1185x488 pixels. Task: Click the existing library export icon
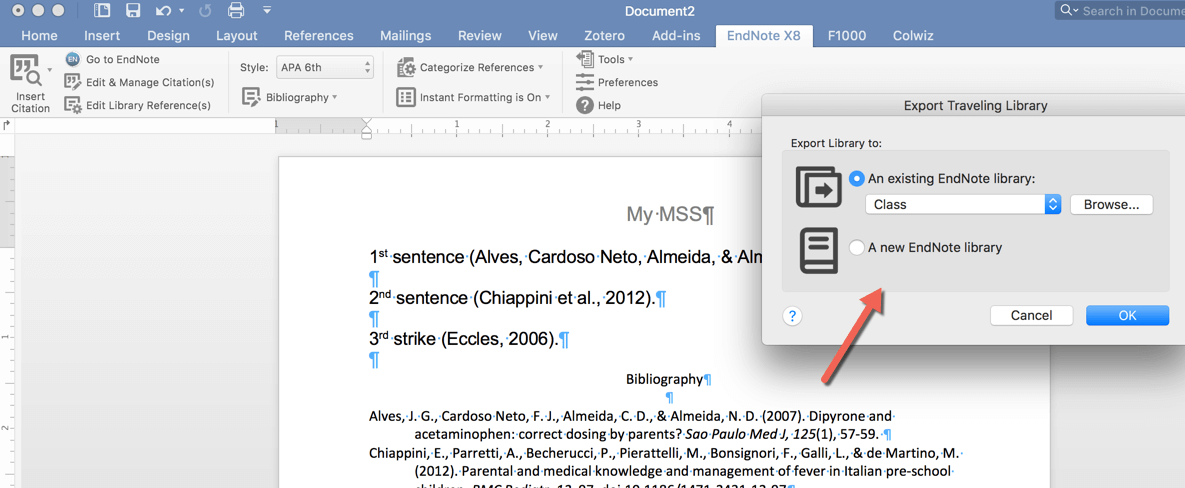[x=819, y=187]
